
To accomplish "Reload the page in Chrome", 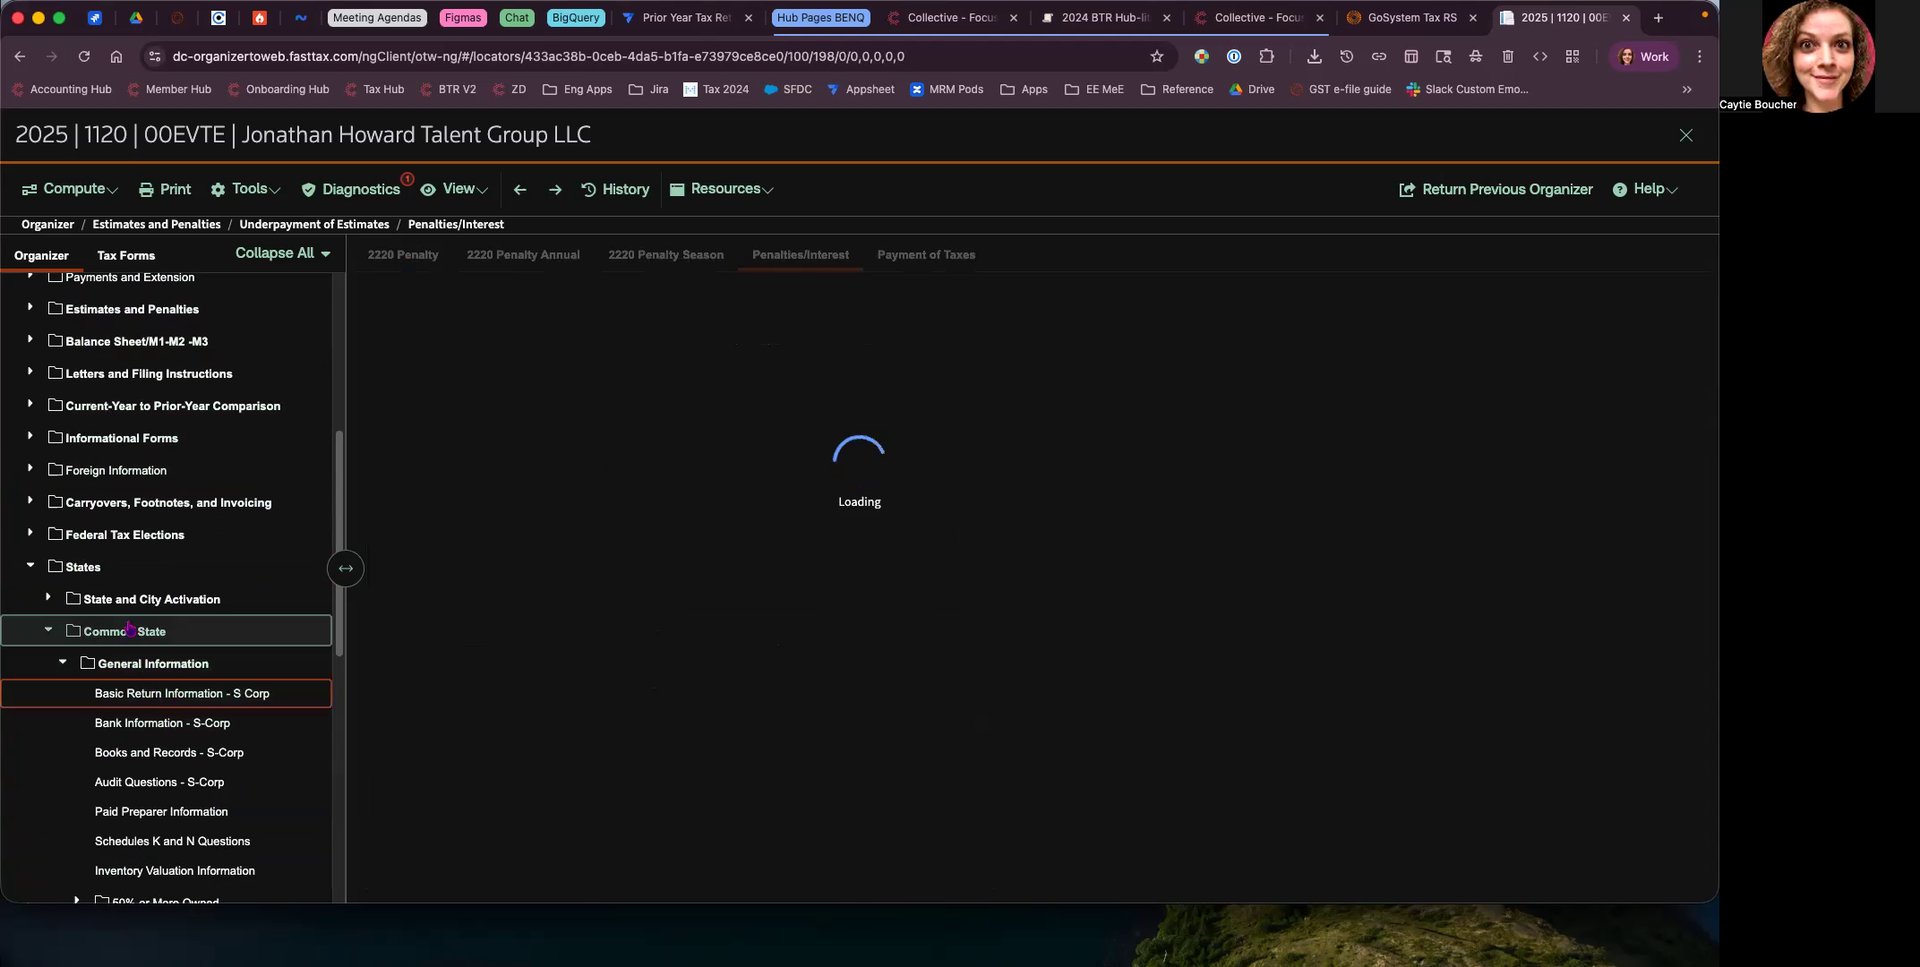I will [x=84, y=57].
